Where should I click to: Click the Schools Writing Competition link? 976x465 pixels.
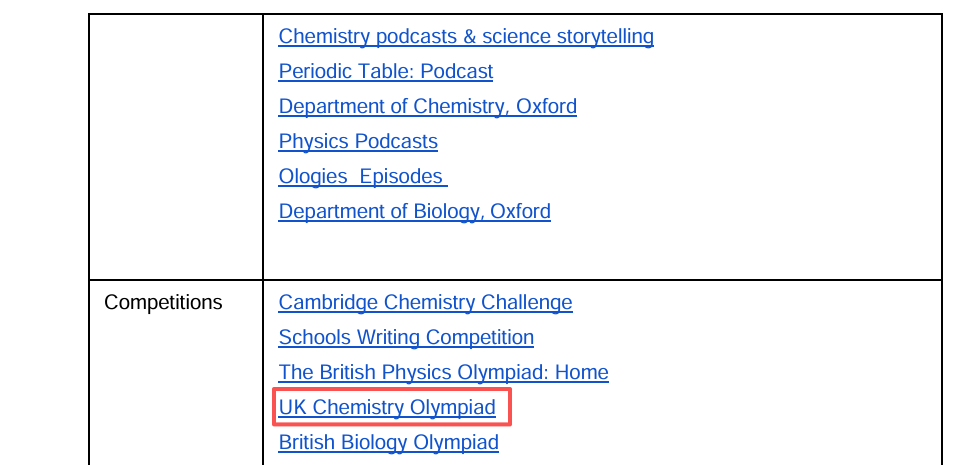click(406, 338)
